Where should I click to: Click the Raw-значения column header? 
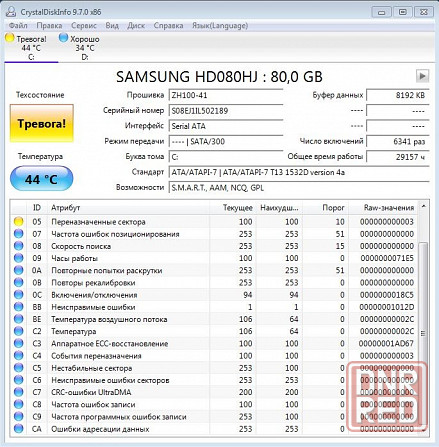pyautogui.click(x=383, y=208)
